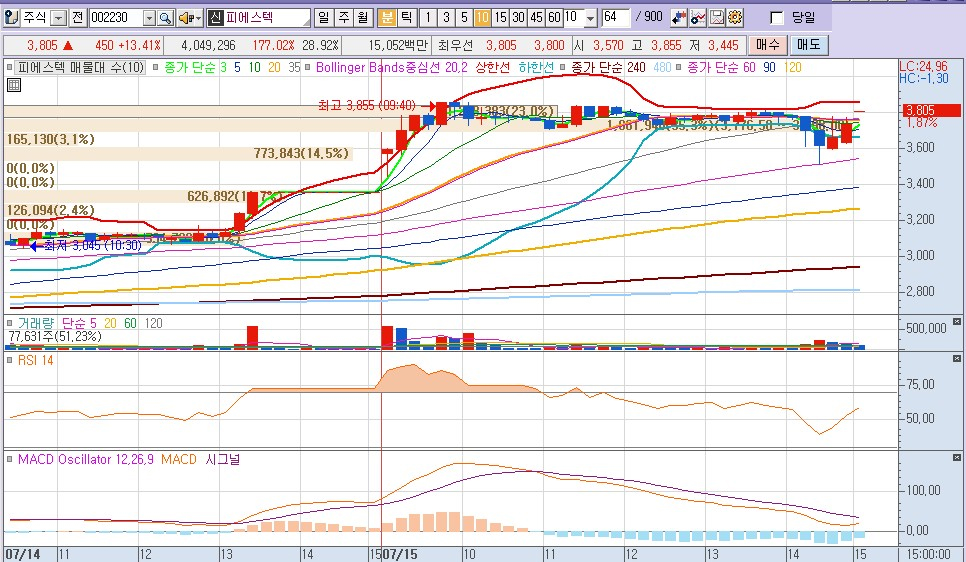Open the minute interval dropdown arrow
966x562 pixels.
pos(590,18)
